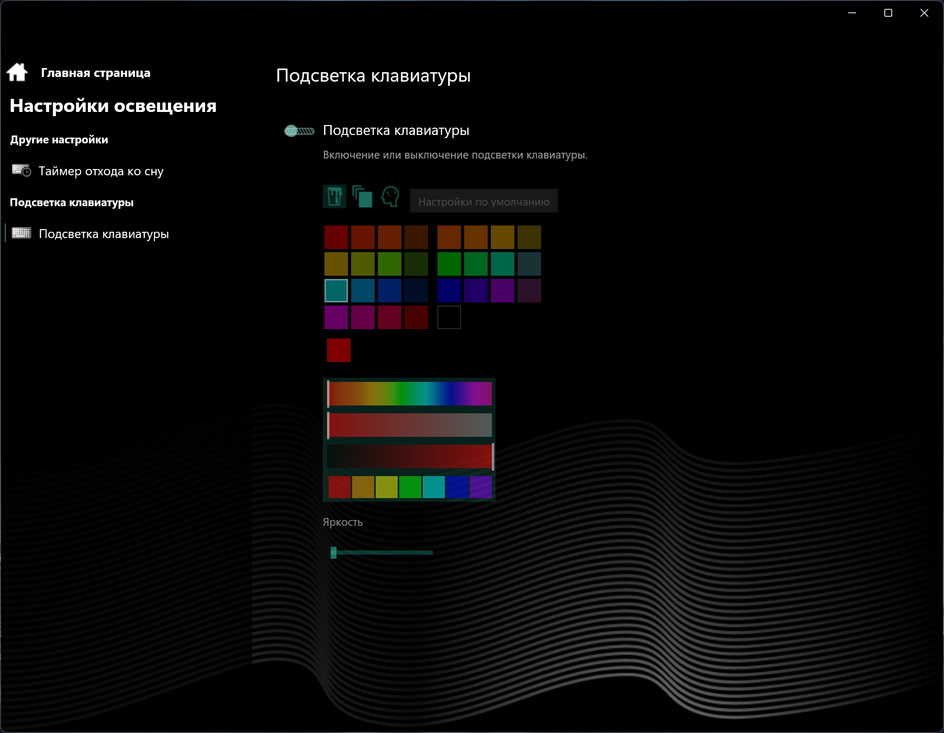Choose red in the picker's quick color row
Image resolution: width=944 pixels, height=733 pixels.
340,487
